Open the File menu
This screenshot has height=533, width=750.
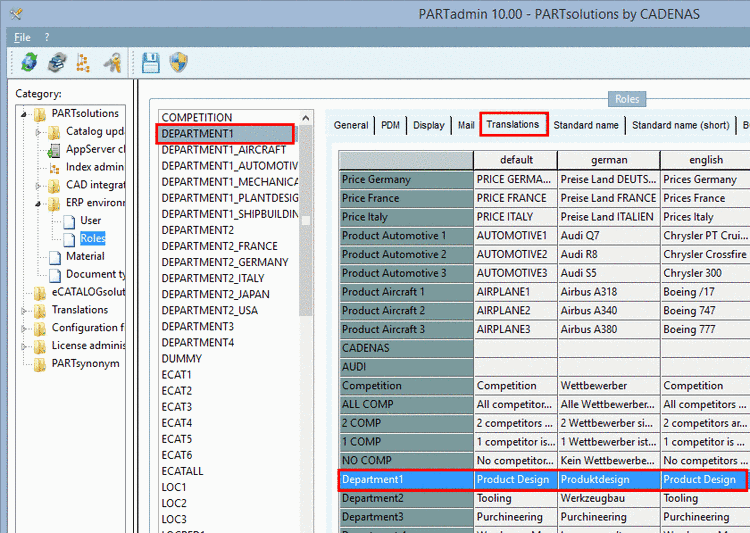[22, 37]
